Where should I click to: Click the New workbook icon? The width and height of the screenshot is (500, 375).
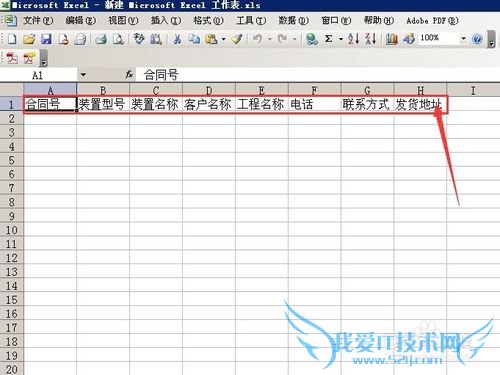pyautogui.click(x=12, y=39)
